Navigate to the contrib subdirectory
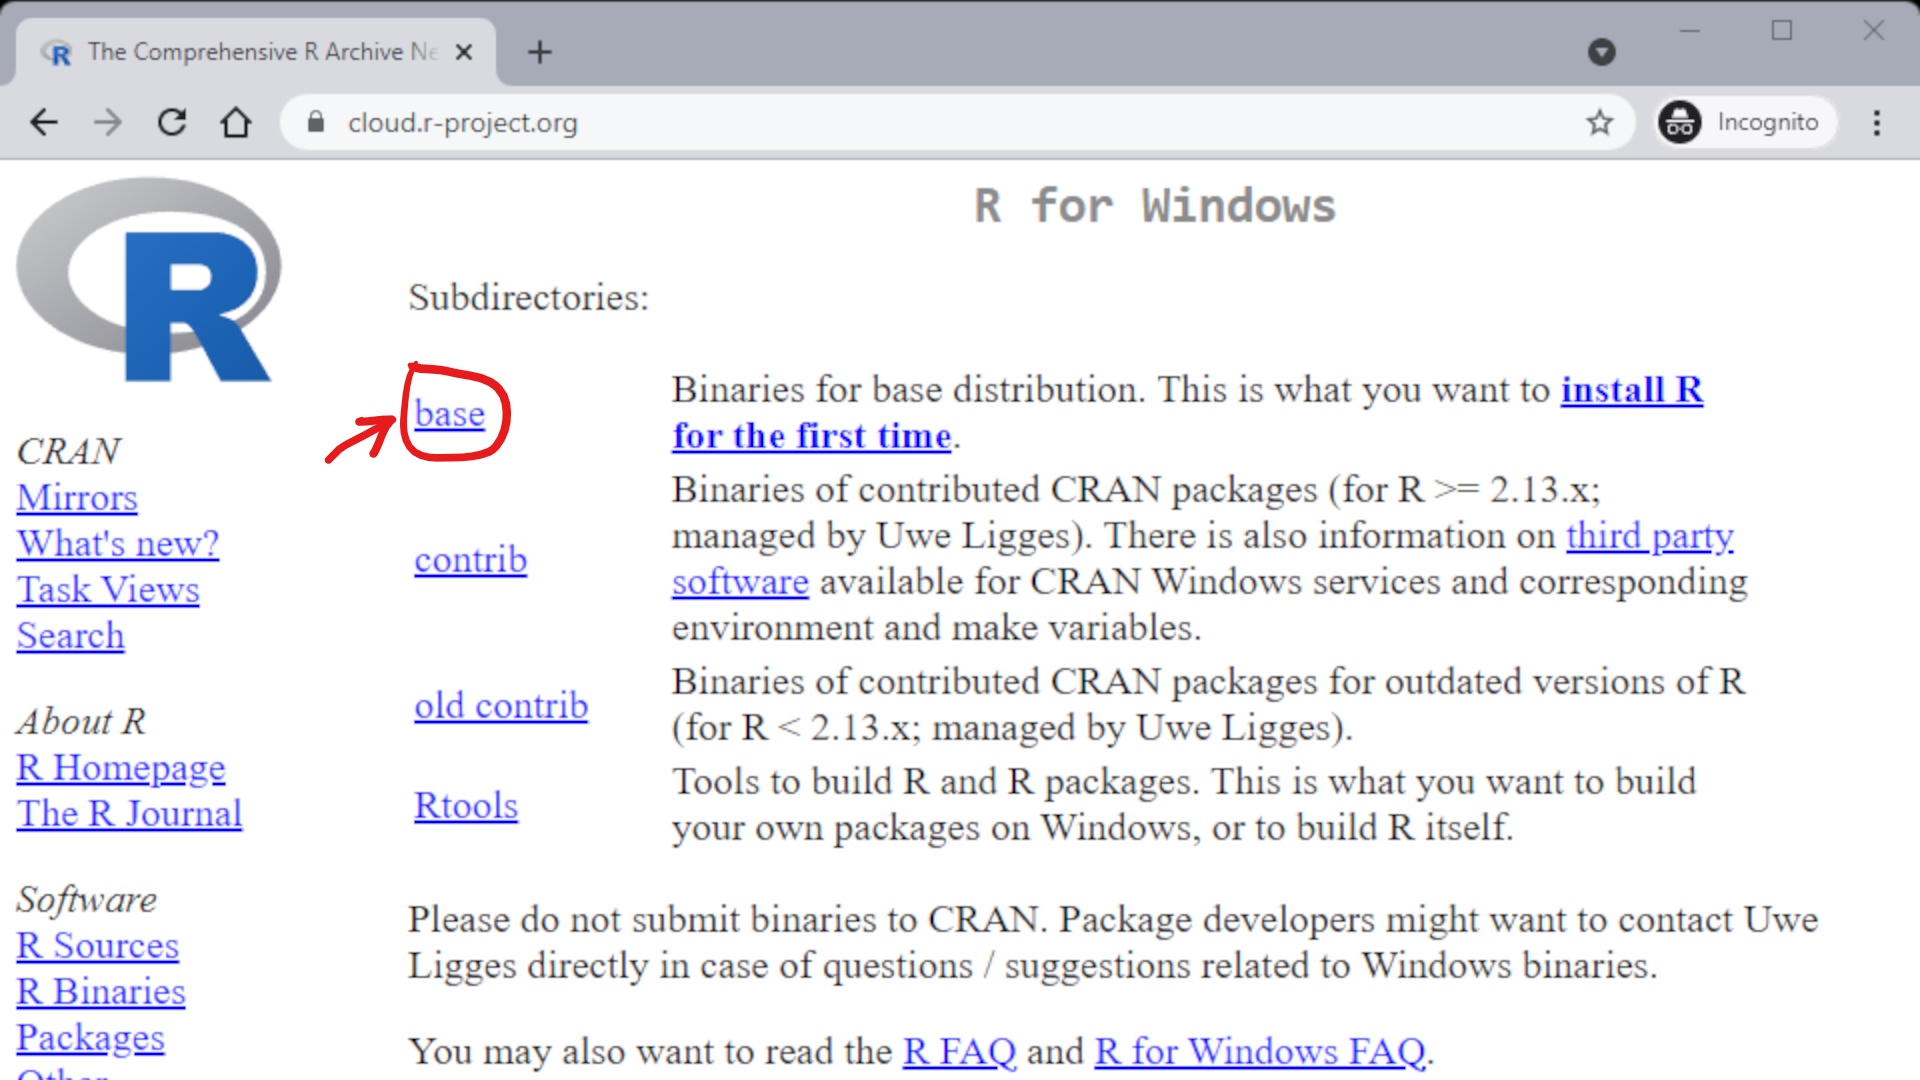This screenshot has height=1080, width=1920. 469,559
